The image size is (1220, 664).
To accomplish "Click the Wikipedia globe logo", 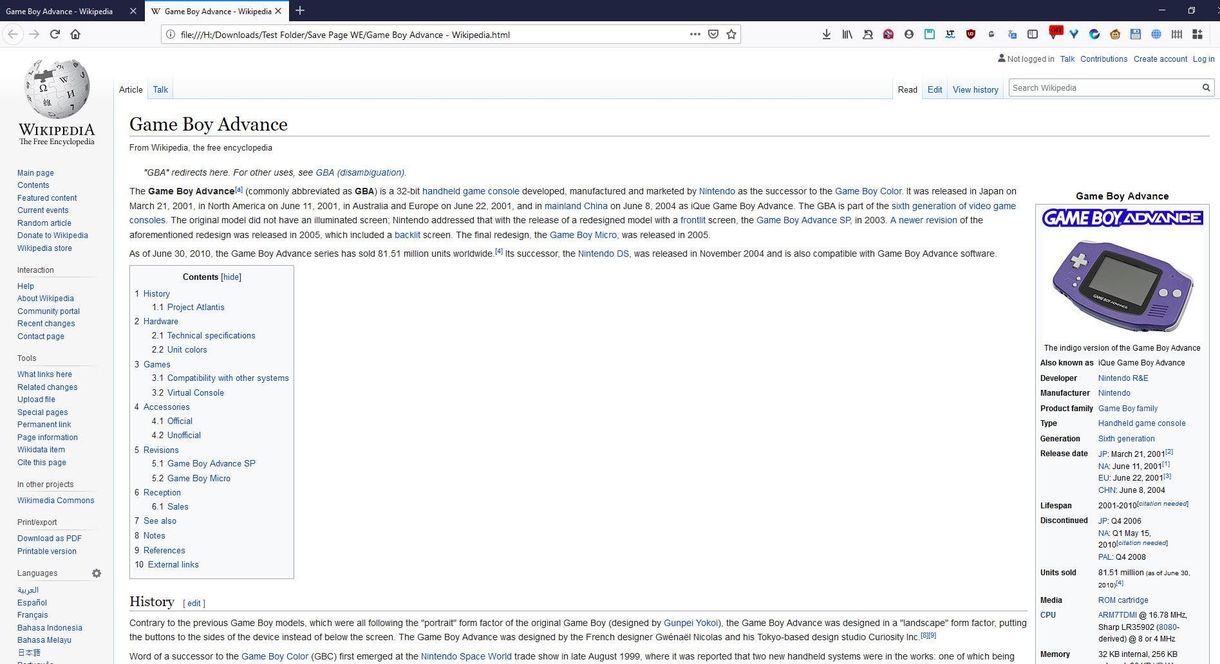I will [x=57, y=87].
